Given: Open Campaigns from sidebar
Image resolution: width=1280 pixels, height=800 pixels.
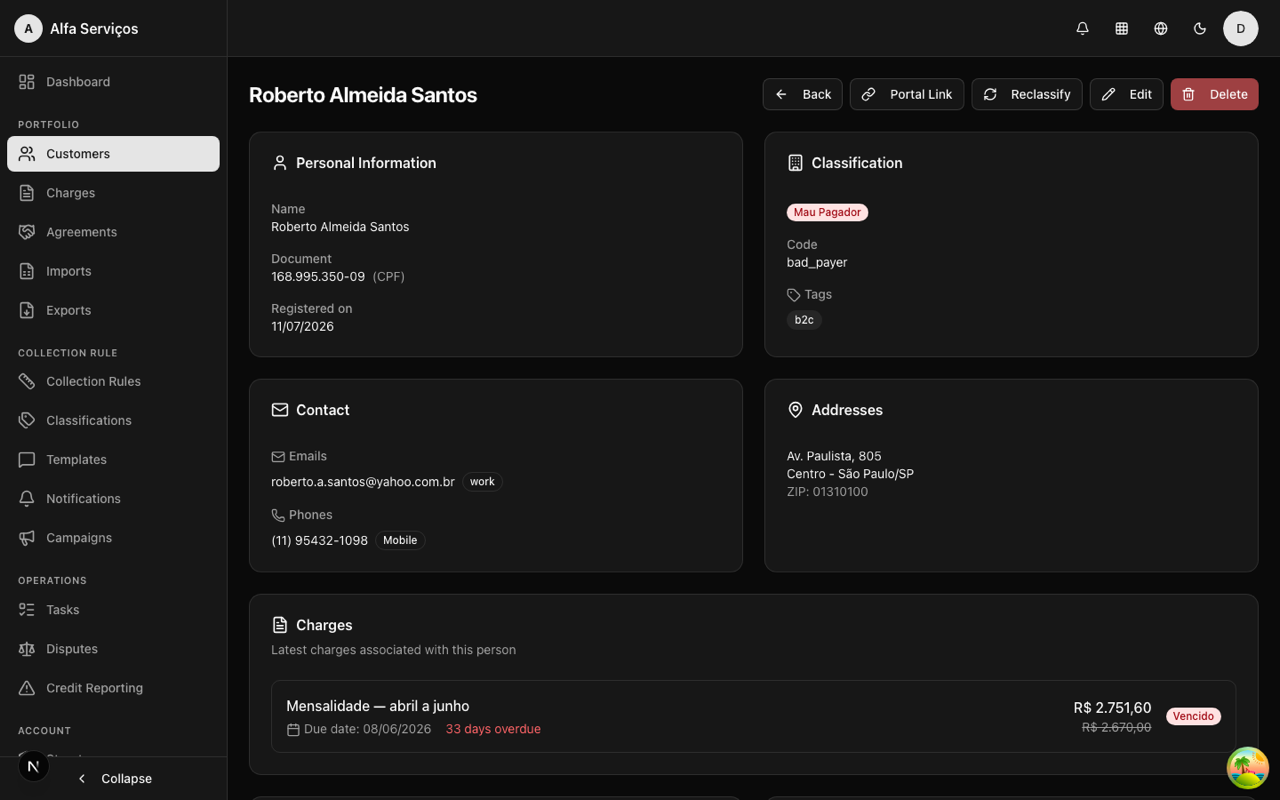Looking at the screenshot, I should click(113, 537).
